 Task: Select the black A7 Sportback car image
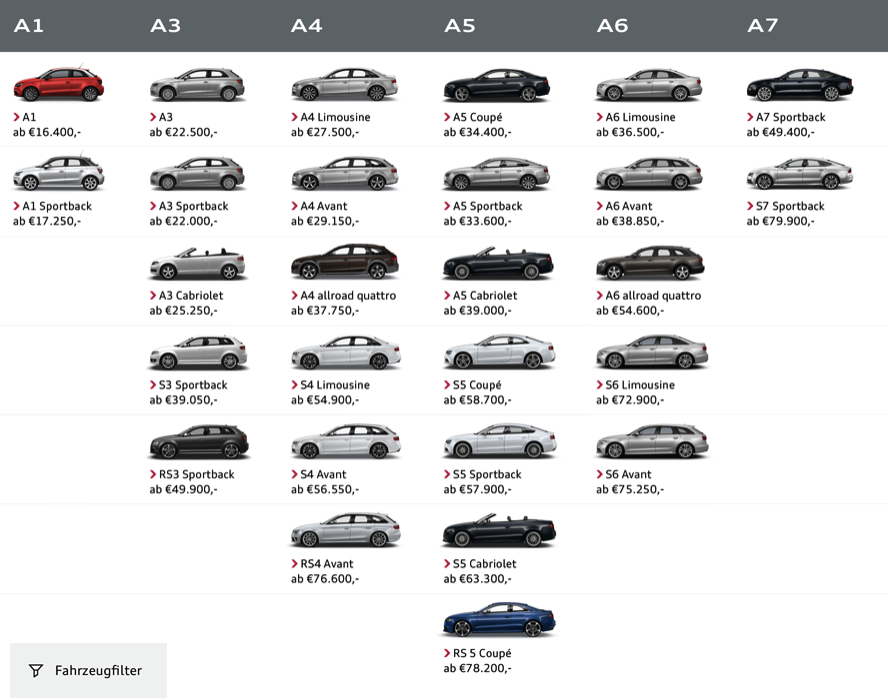800,85
